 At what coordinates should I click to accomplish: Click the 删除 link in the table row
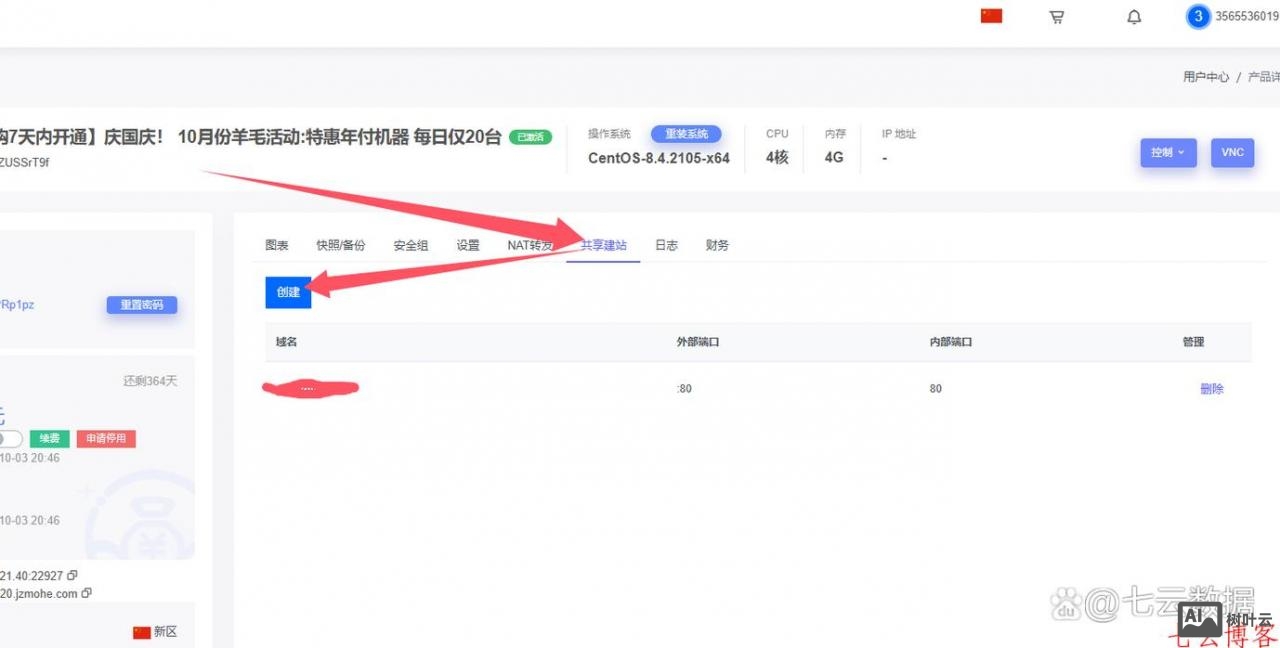(1212, 388)
